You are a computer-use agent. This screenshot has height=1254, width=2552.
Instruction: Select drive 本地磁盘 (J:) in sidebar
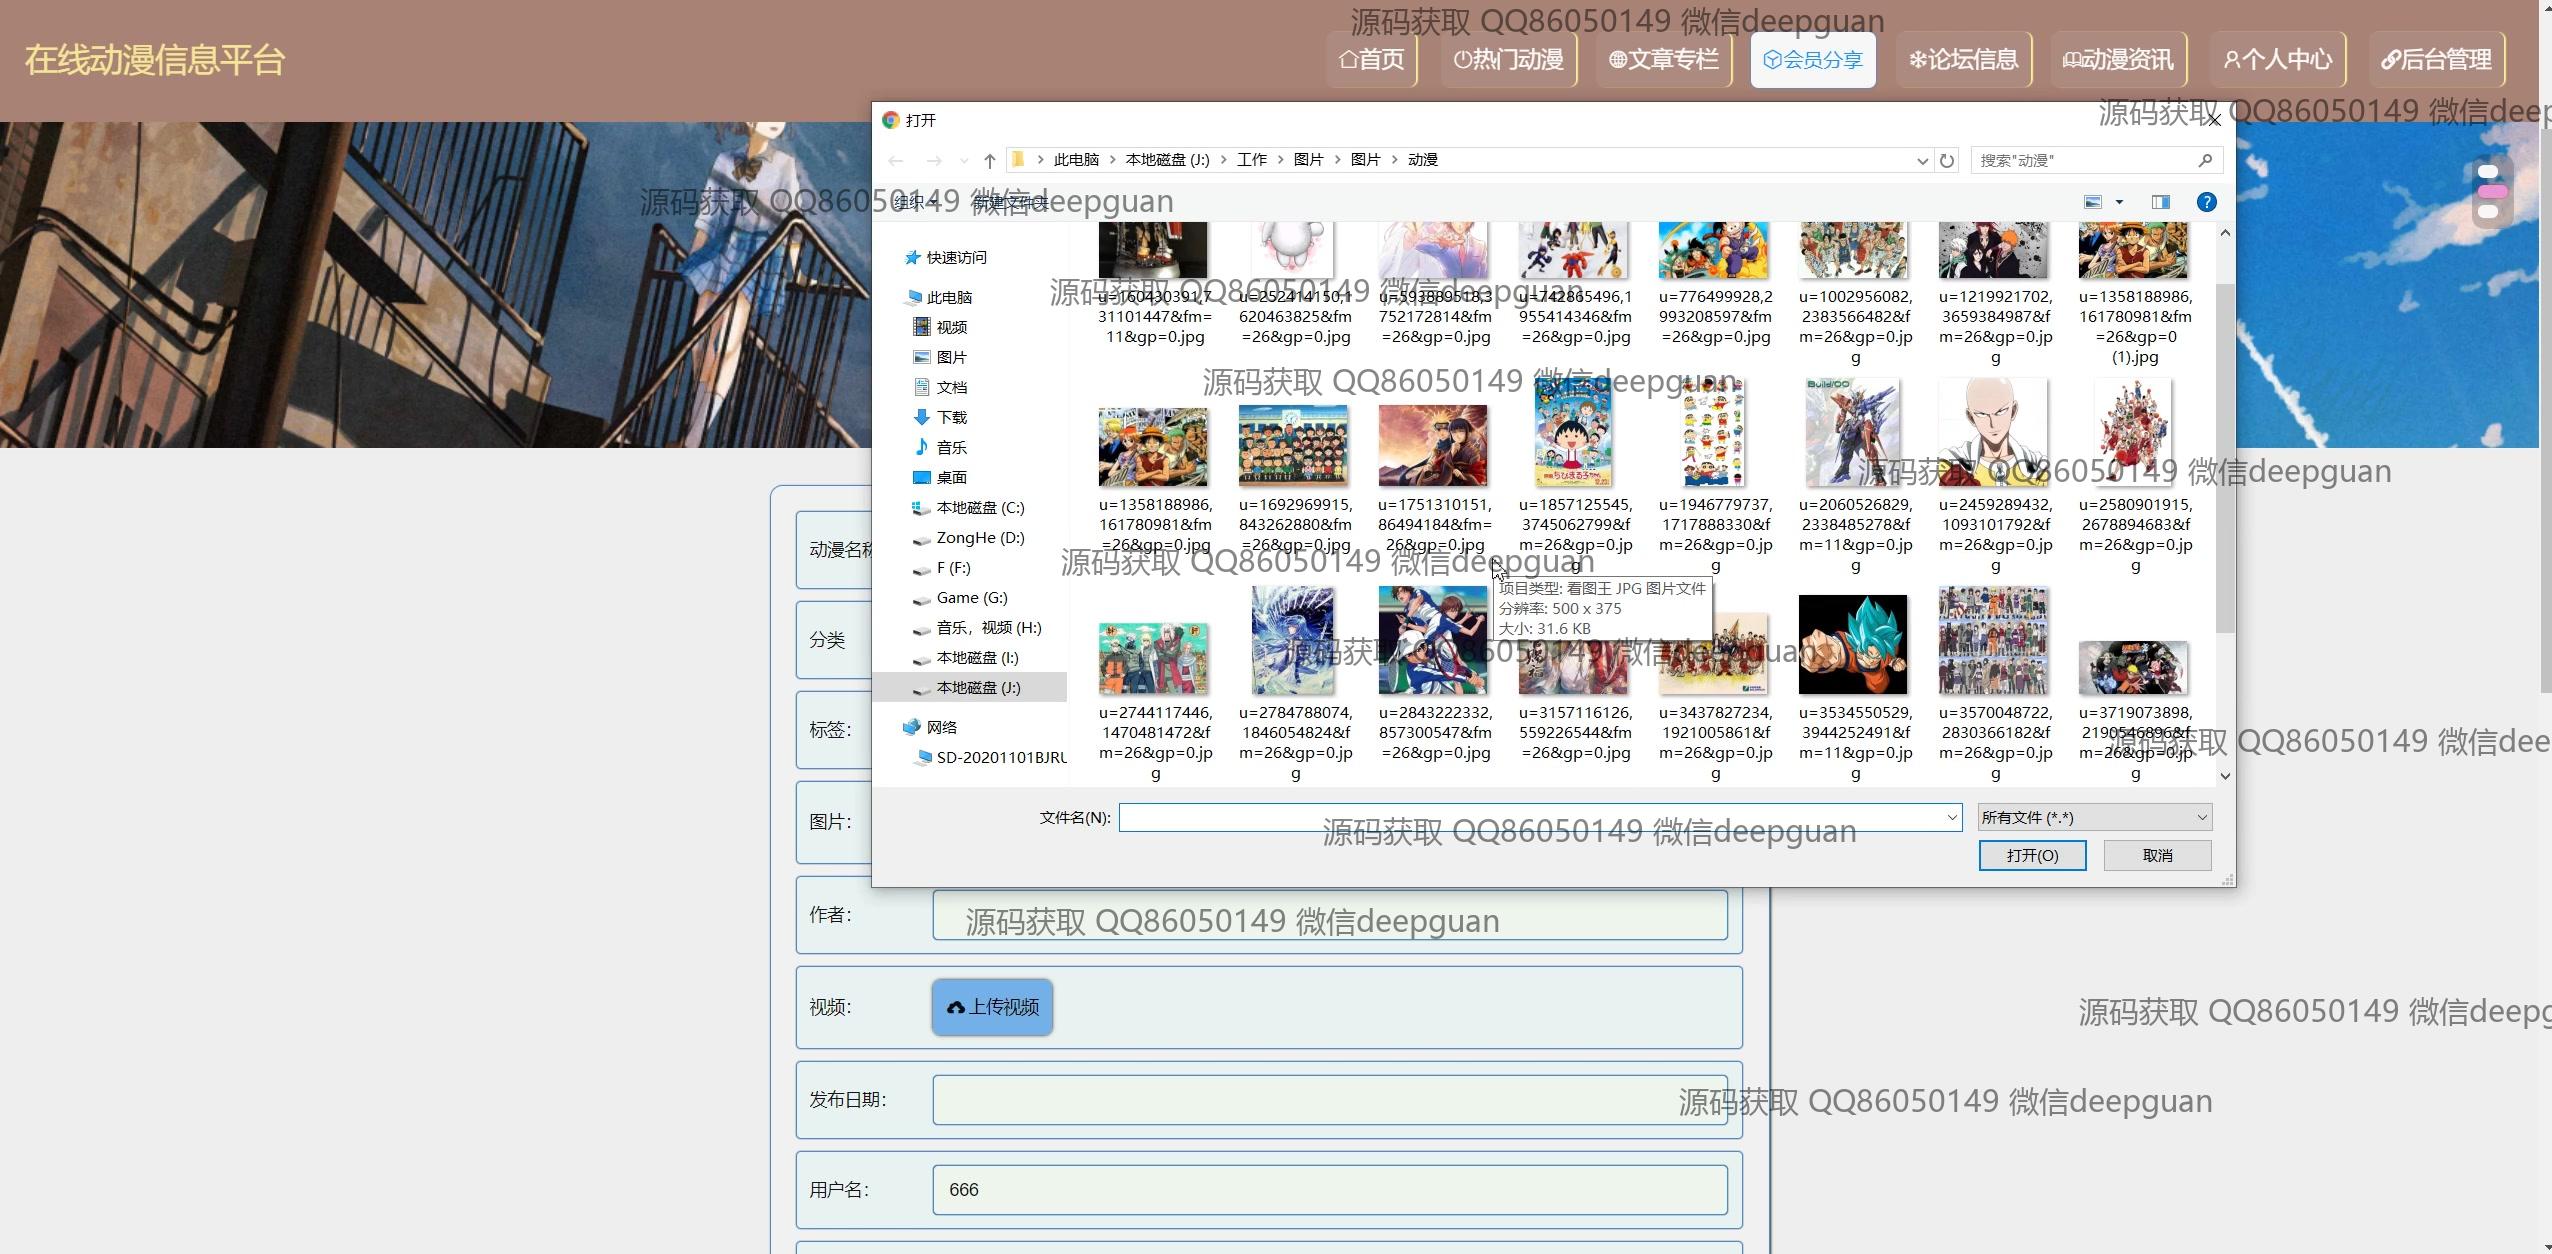click(978, 687)
